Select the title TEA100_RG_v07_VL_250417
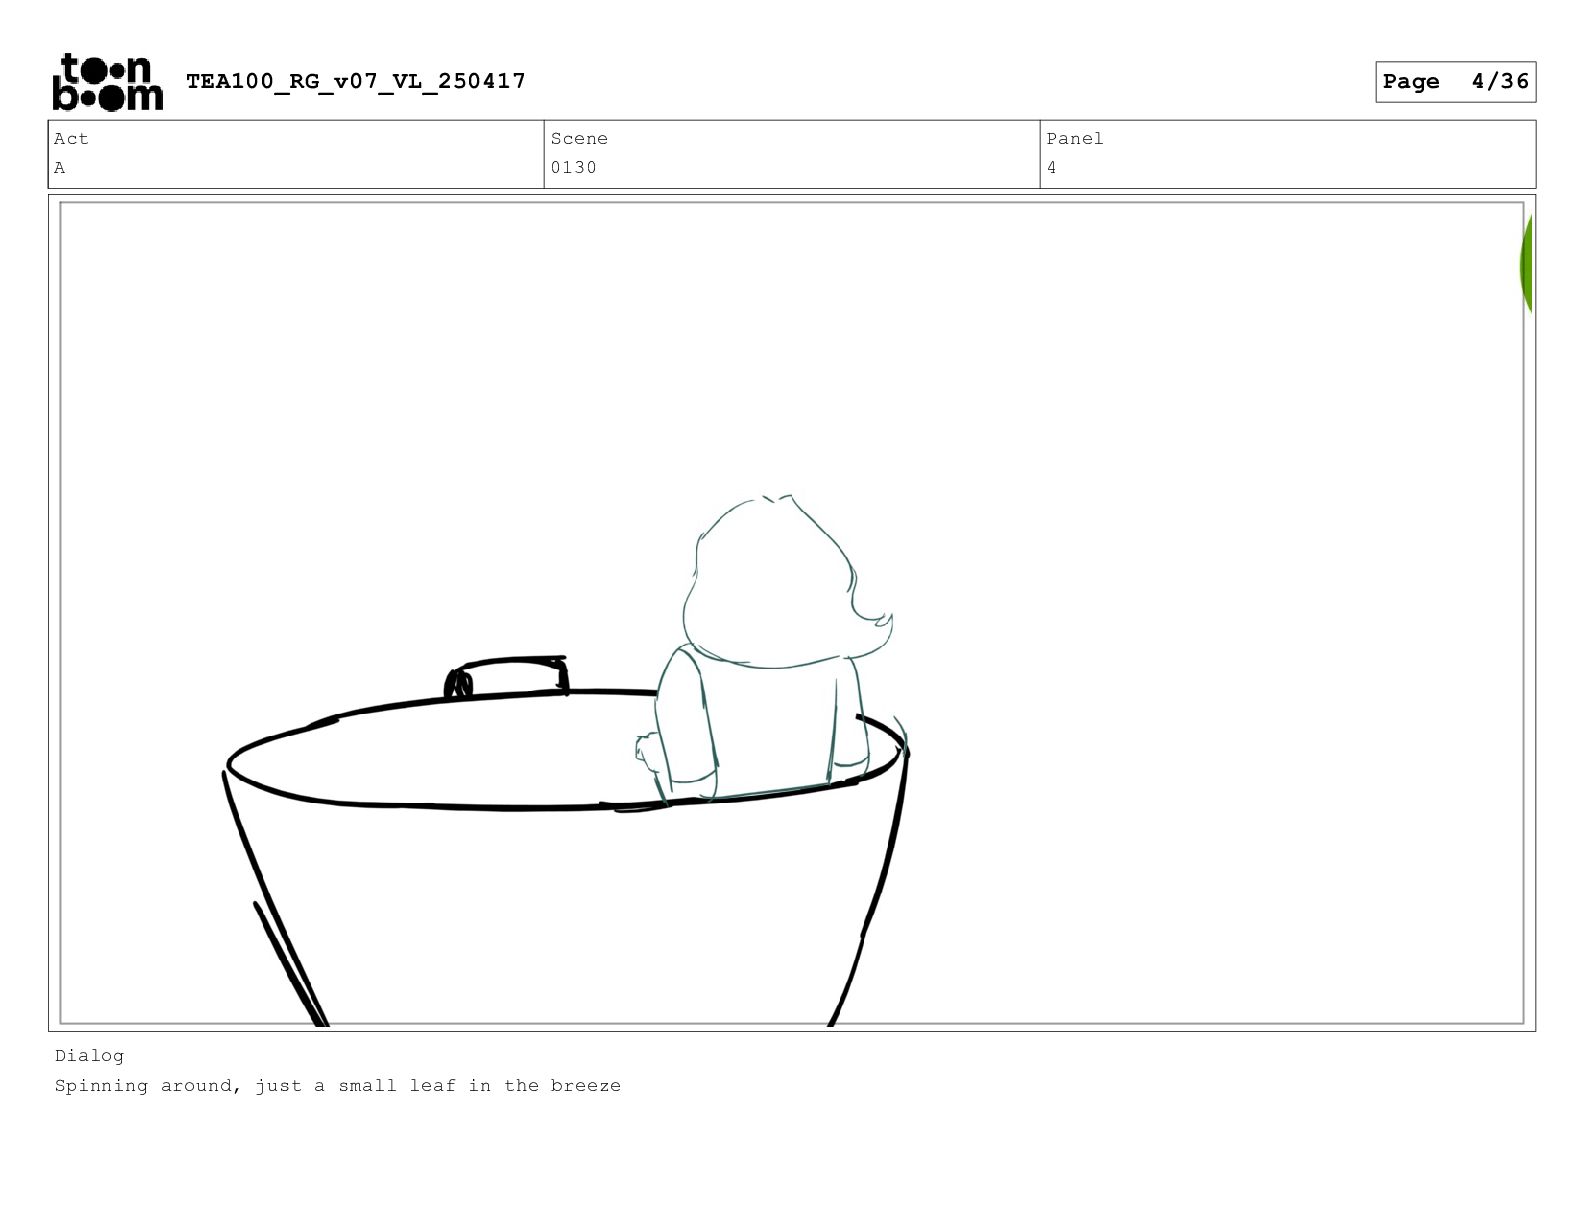The image size is (1584, 1224). pyautogui.click(x=356, y=81)
